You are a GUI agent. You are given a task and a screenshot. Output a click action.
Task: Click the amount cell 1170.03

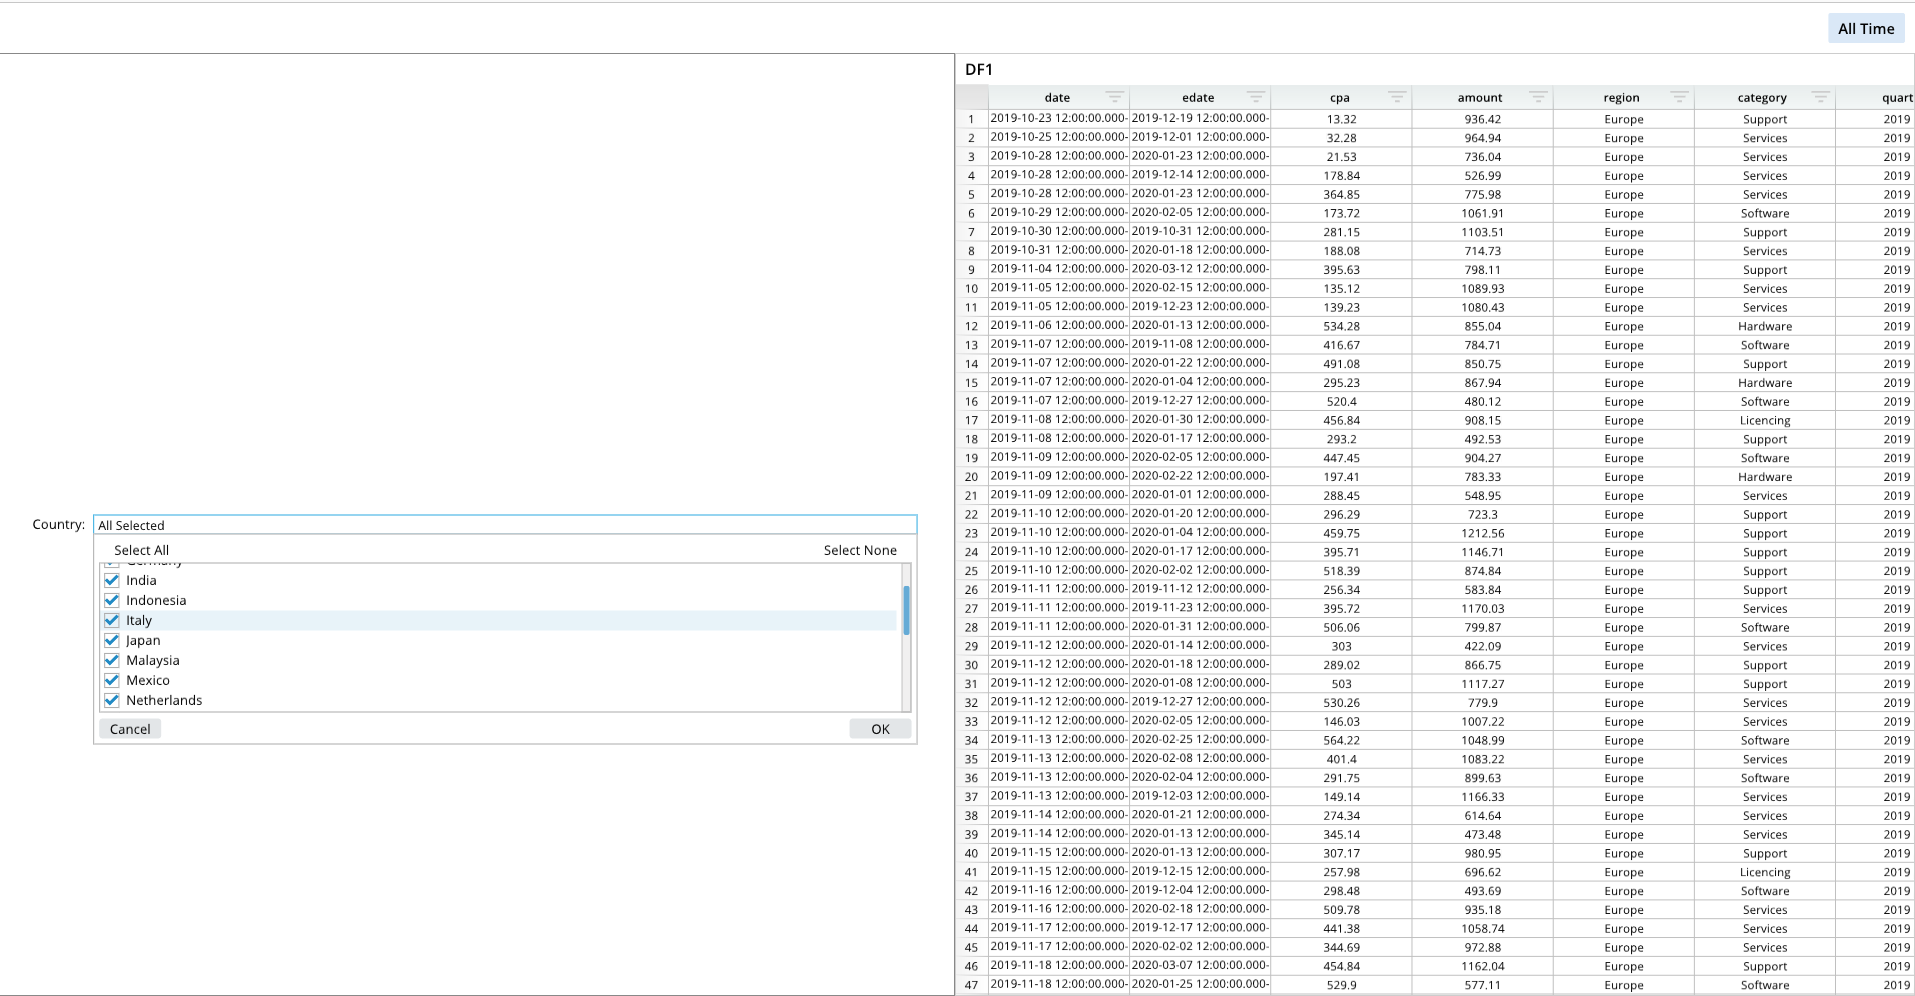click(1482, 608)
